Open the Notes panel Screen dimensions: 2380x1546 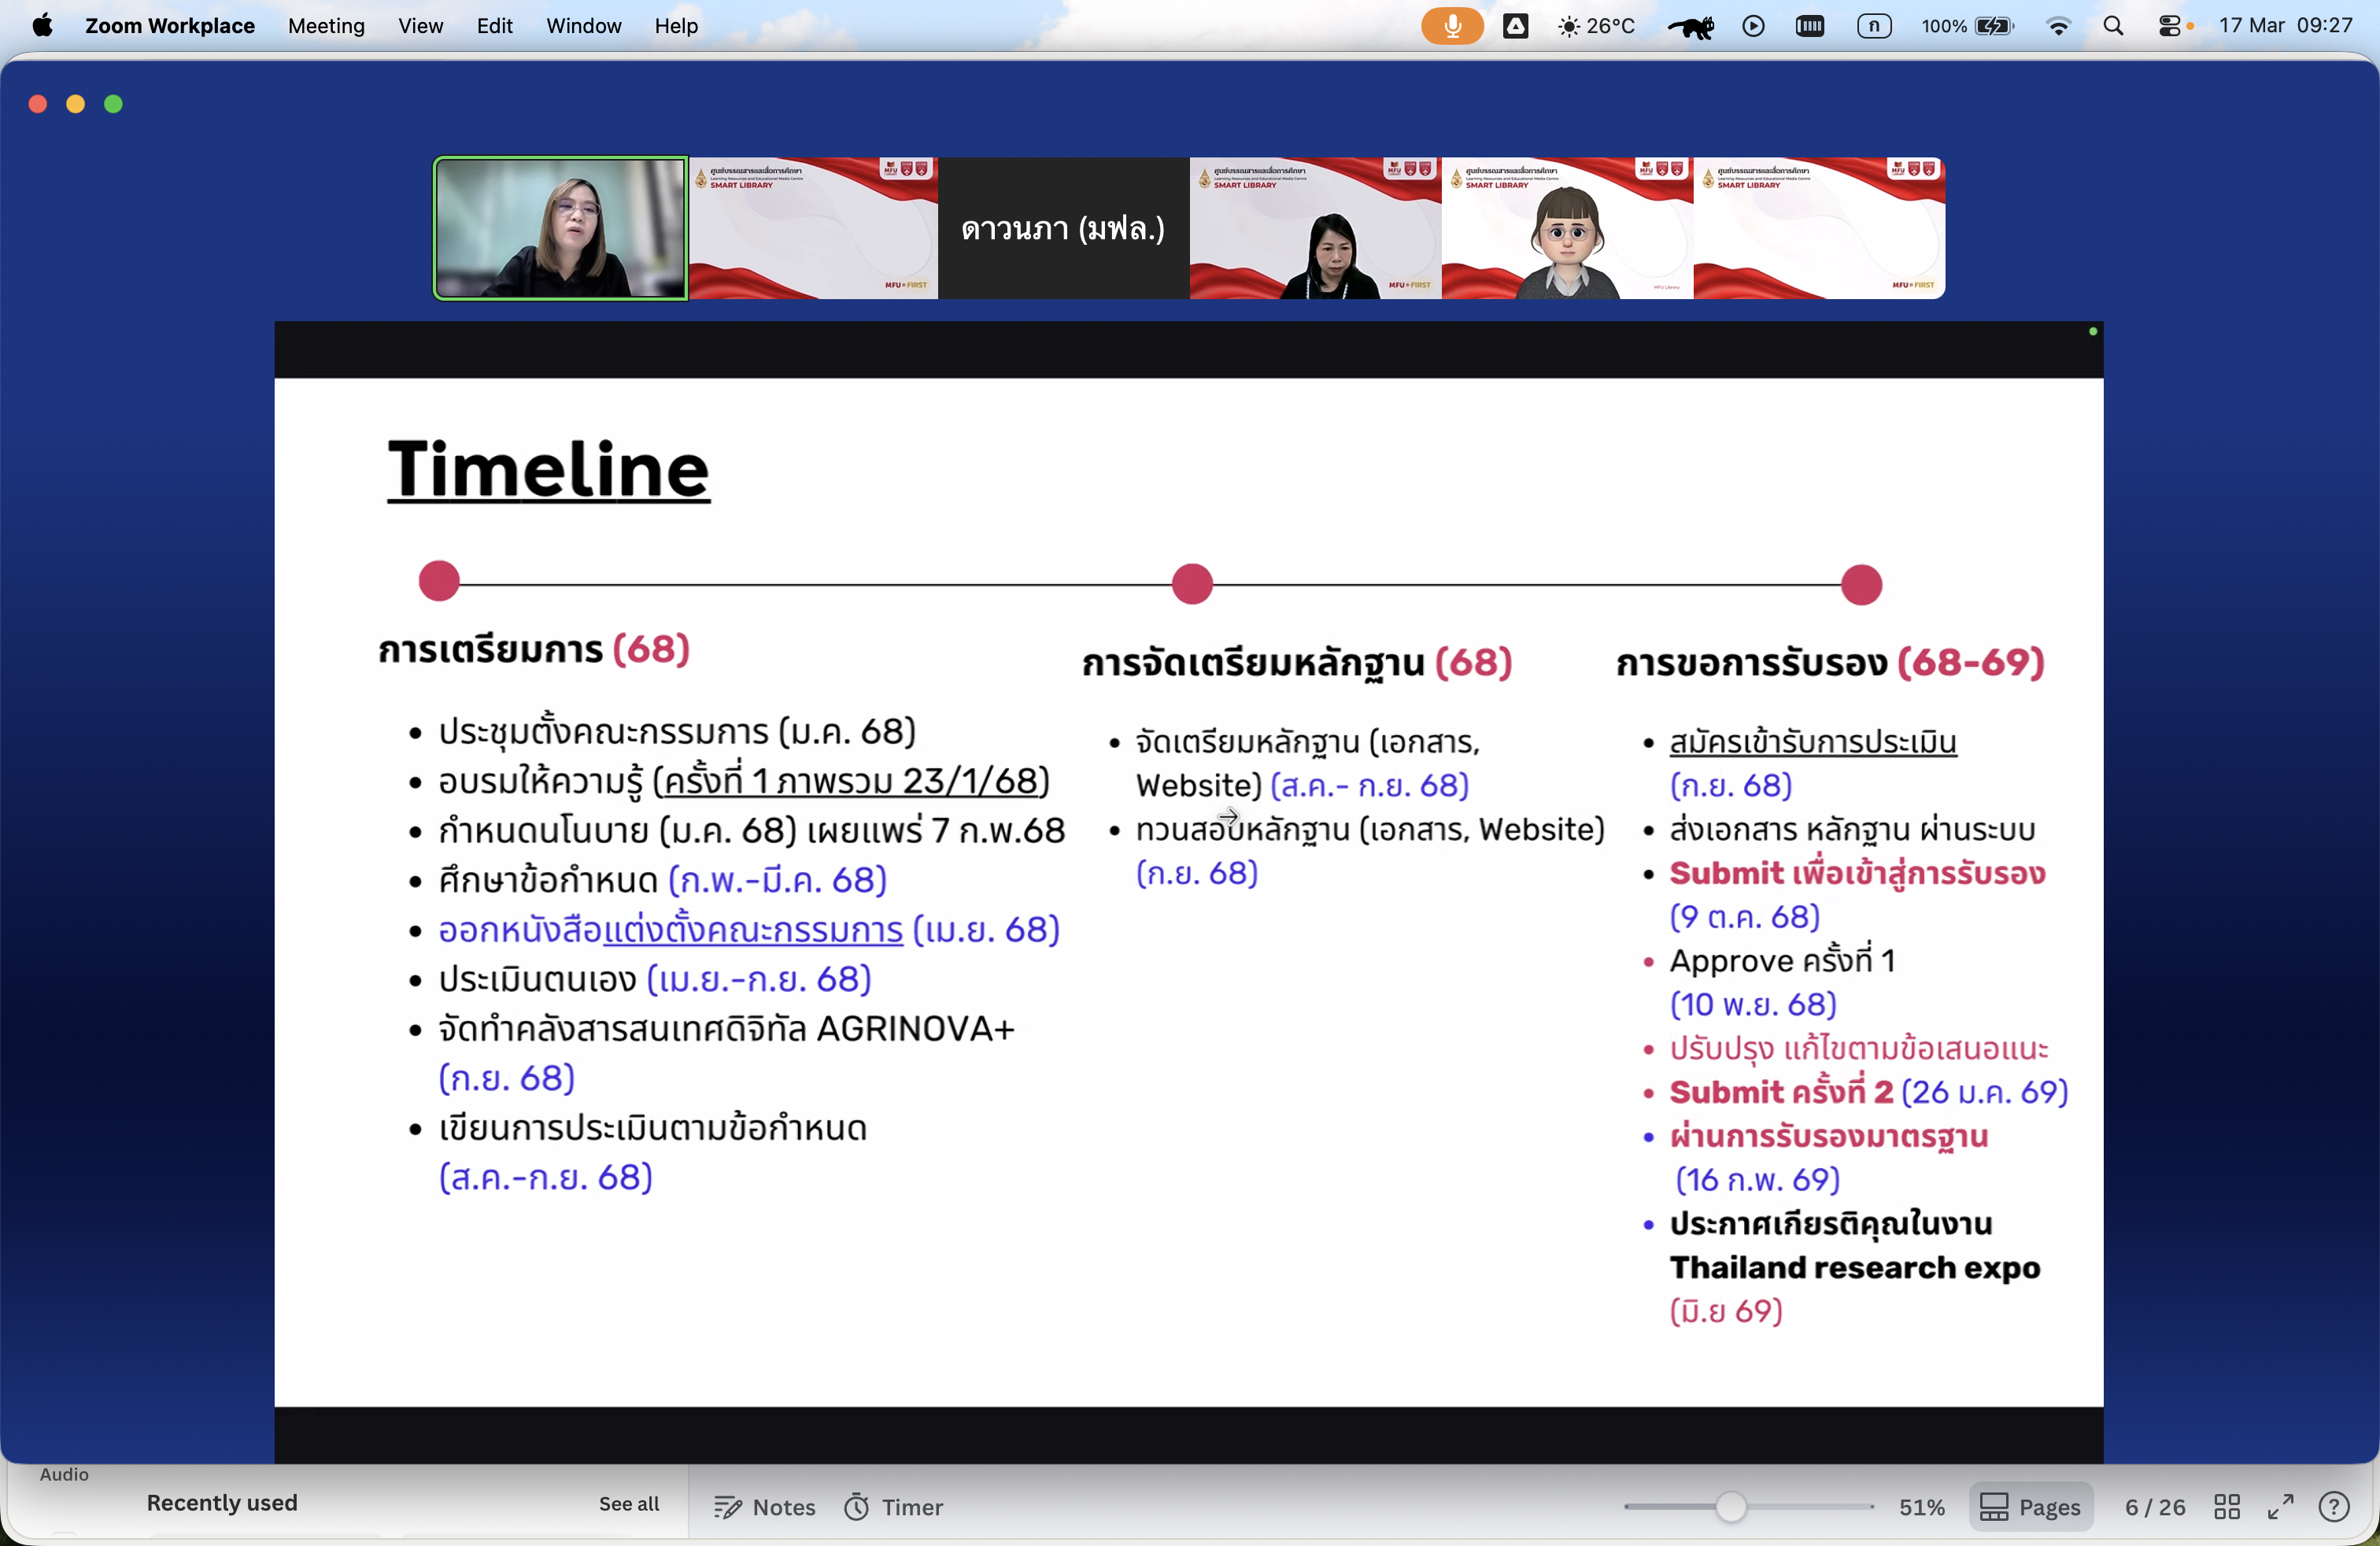(x=765, y=1506)
